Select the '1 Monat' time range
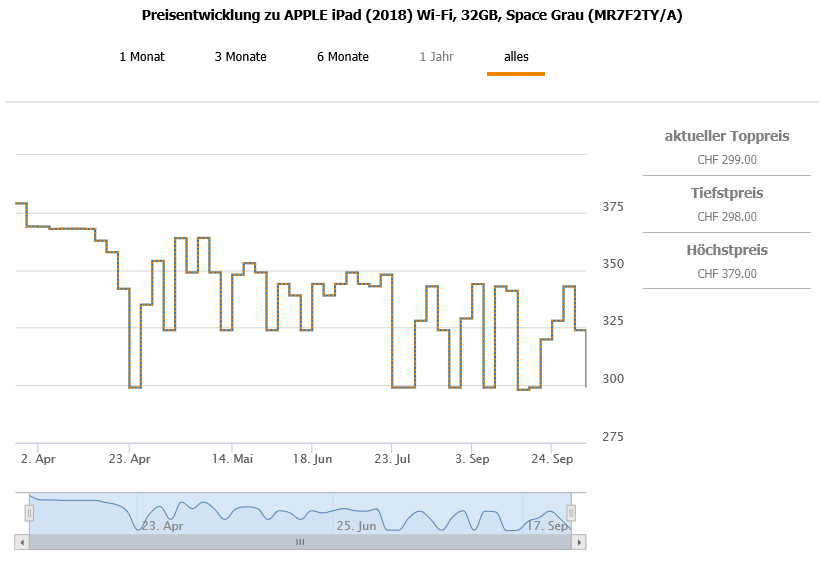The width and height of the screenshot is (822, 562). (x=142, y=57)
